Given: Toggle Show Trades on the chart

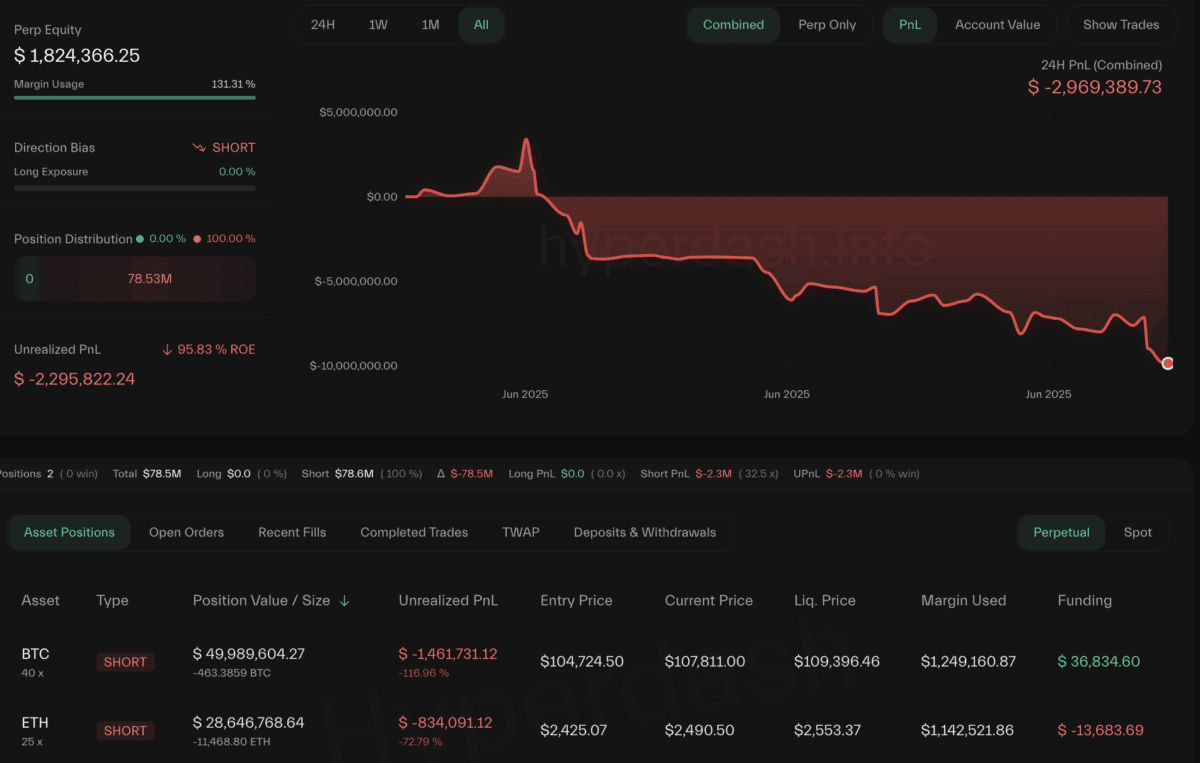Looking at the screenshot, I should [1121, 25].
